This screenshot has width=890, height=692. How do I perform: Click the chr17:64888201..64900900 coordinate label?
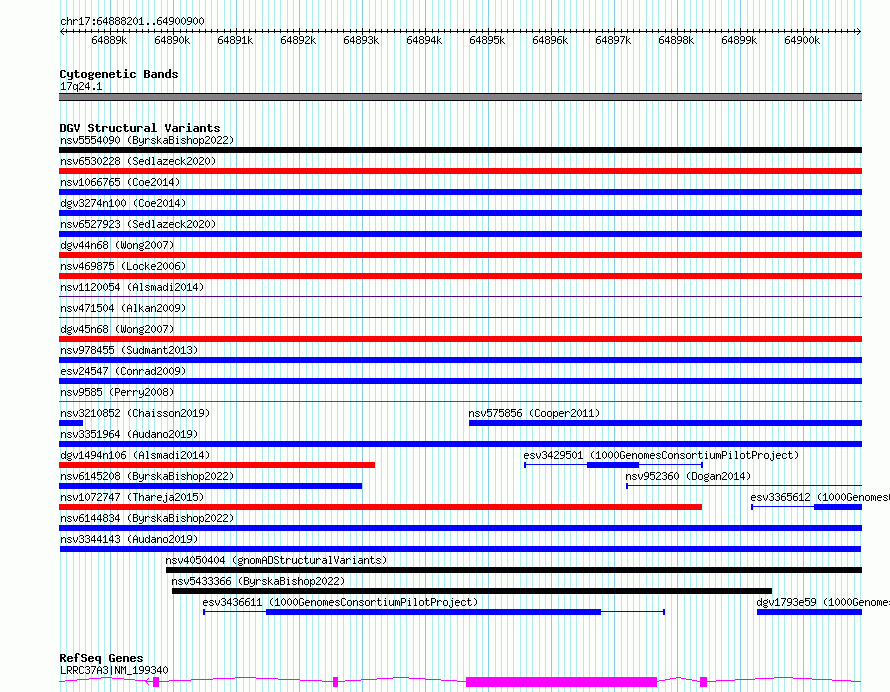coord(132,21)
